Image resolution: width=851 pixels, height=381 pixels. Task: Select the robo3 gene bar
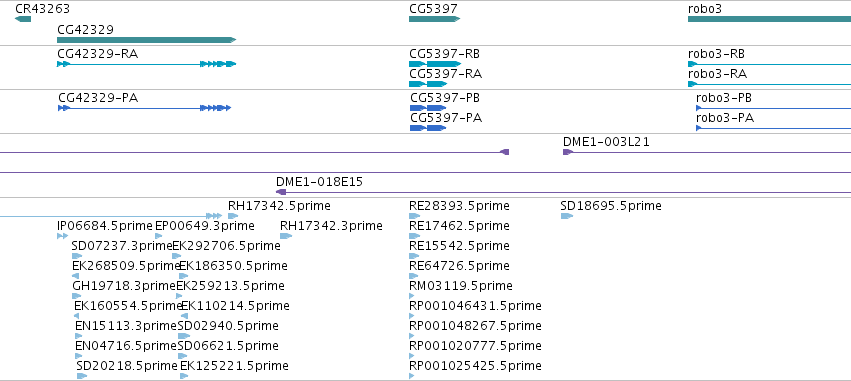tap(769, 19)
